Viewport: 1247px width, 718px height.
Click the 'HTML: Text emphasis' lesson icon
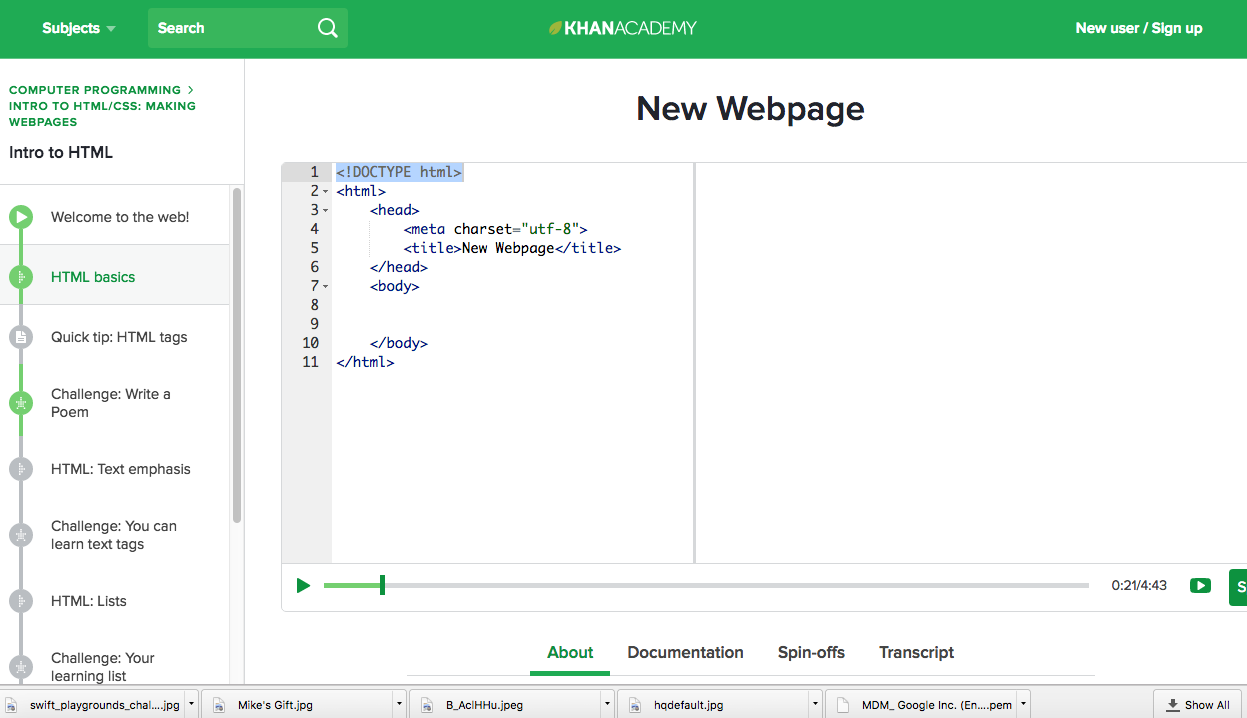point(21,469)
